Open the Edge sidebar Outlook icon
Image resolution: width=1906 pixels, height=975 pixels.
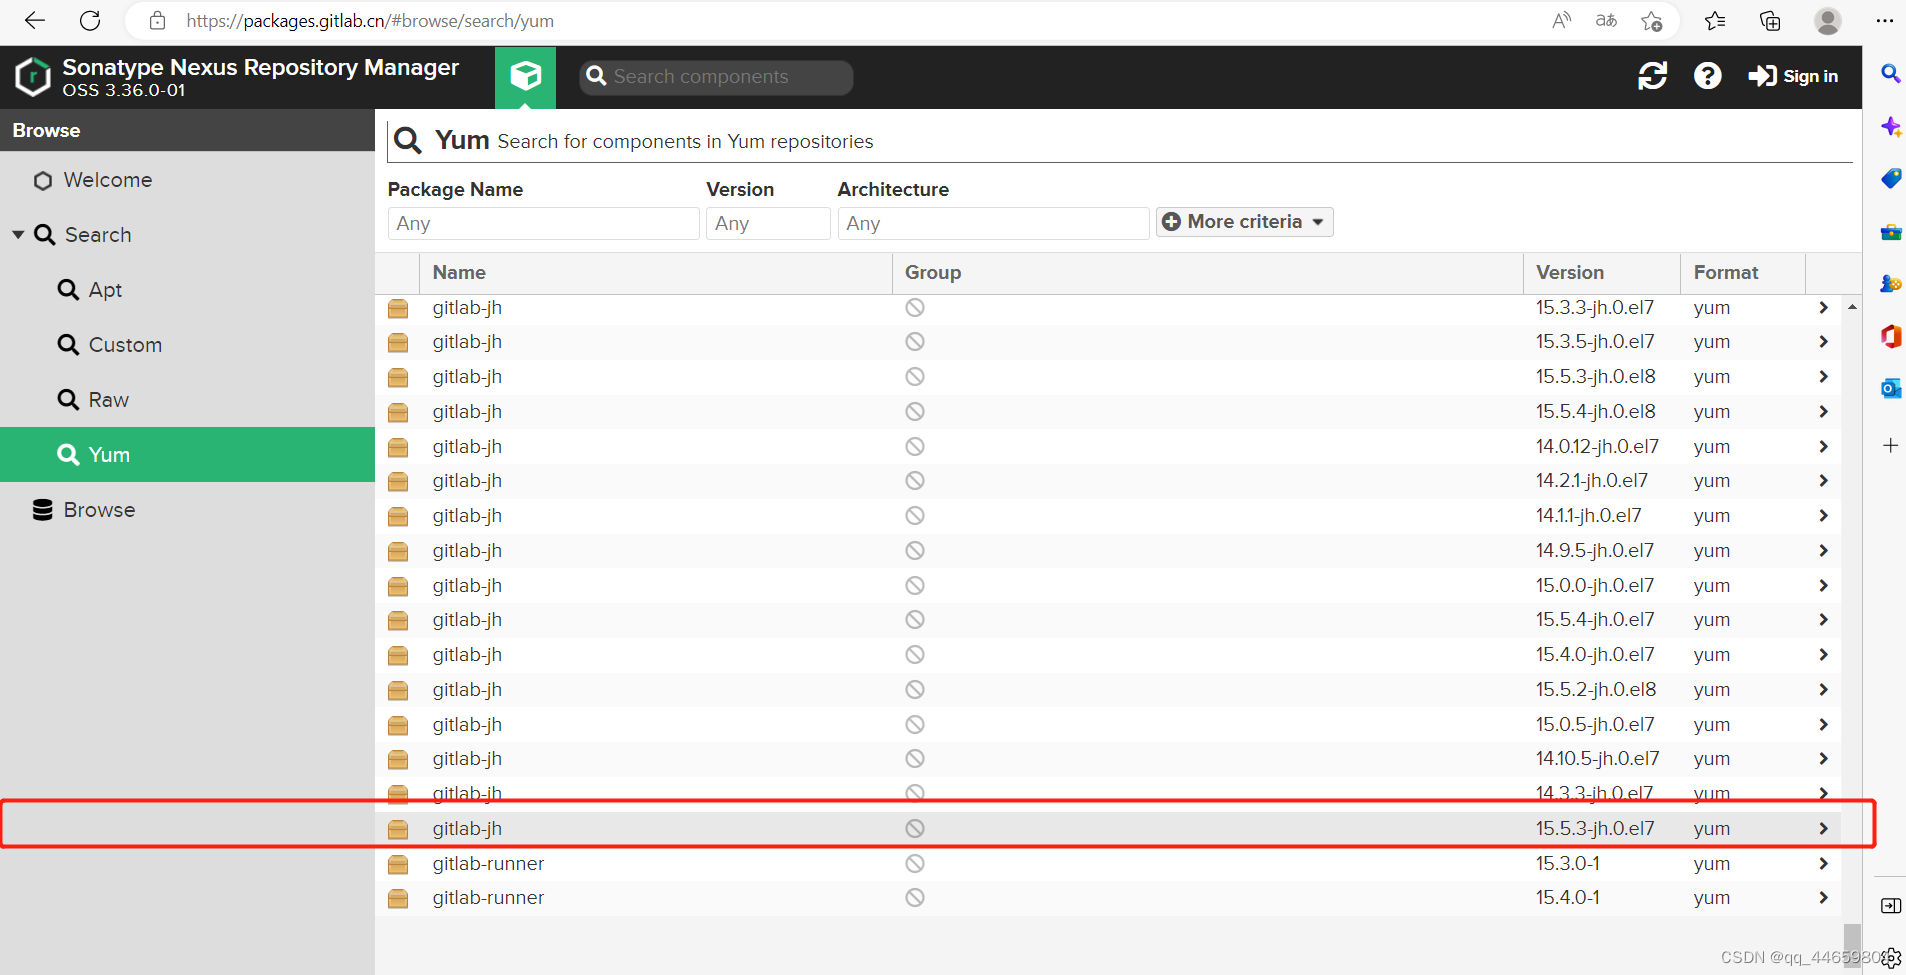[x=1890, y=388]
